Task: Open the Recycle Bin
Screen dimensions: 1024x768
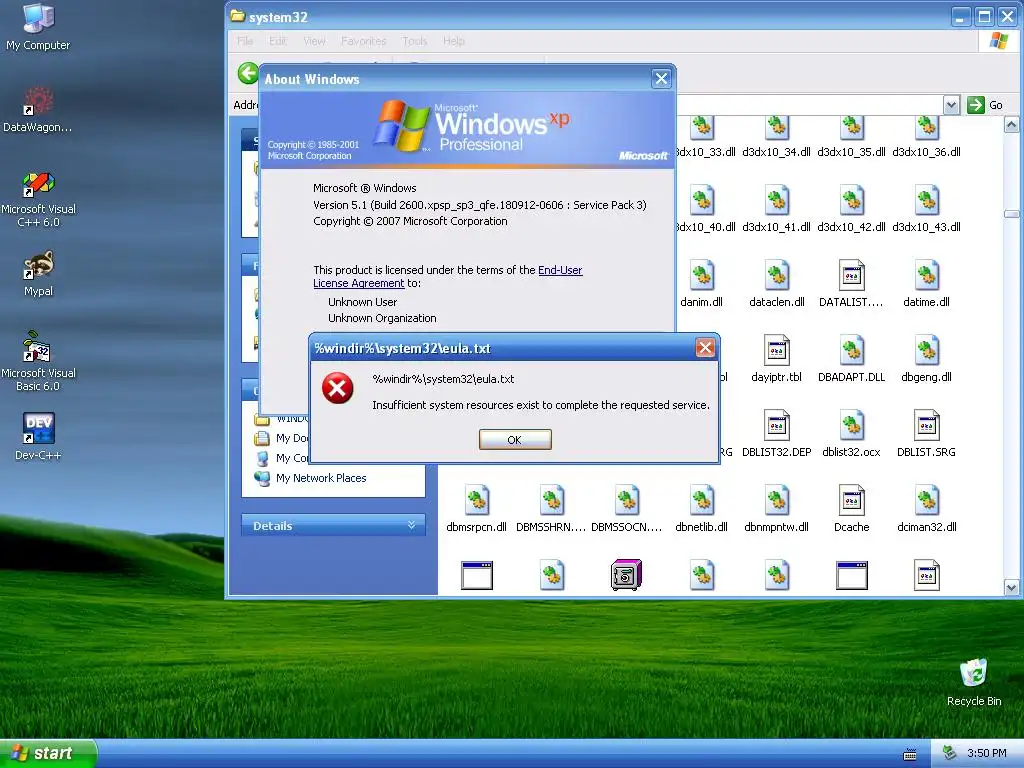Action: (974, 682)
